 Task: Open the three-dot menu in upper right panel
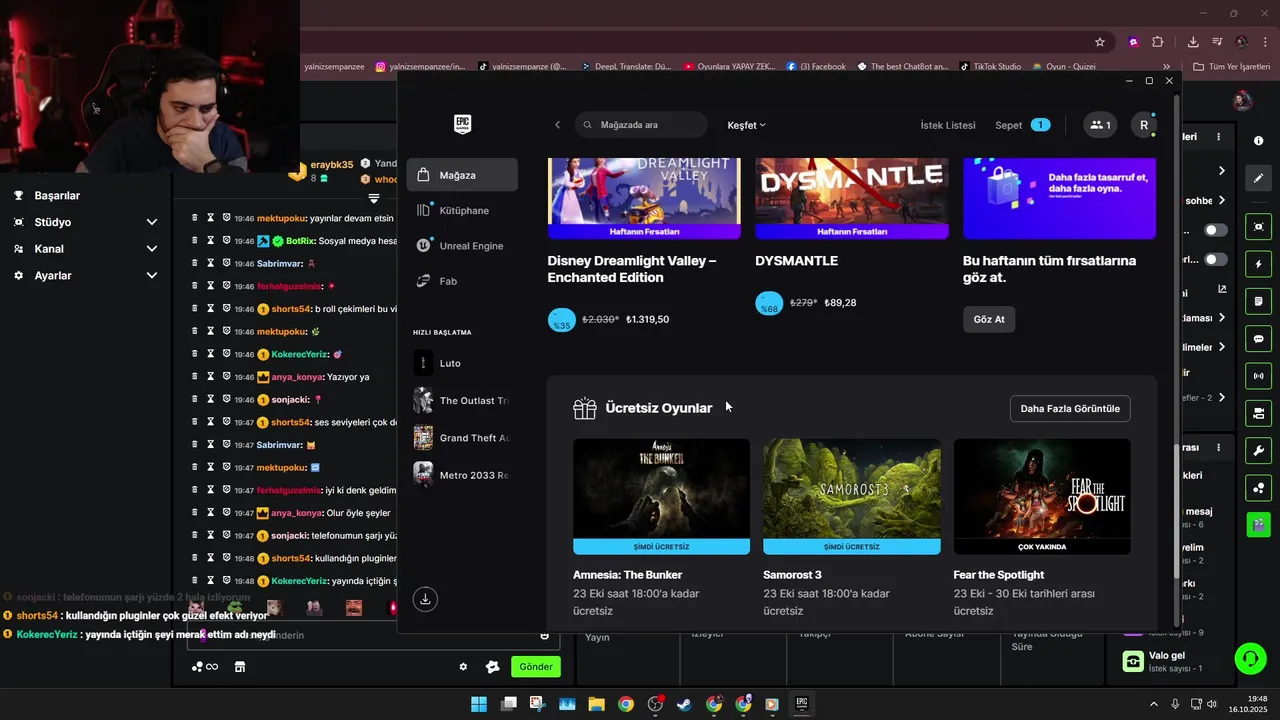1218,136
